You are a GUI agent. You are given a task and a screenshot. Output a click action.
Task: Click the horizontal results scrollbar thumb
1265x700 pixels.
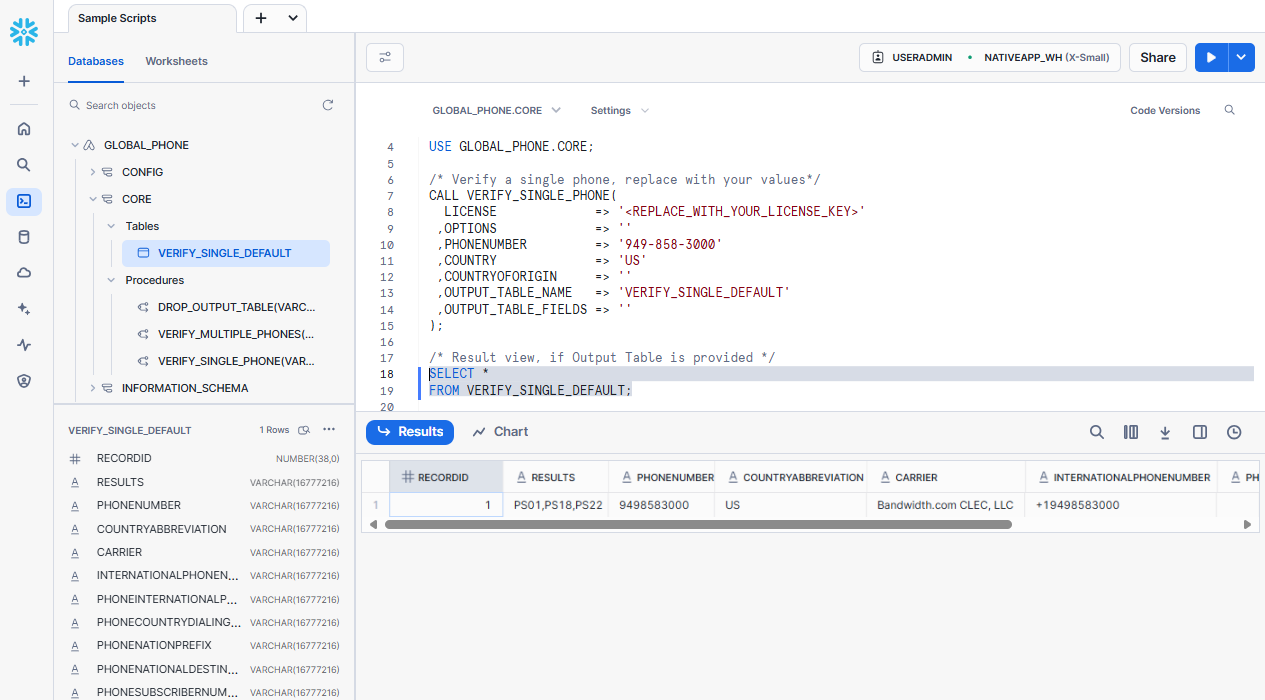(x=698, y=524)
